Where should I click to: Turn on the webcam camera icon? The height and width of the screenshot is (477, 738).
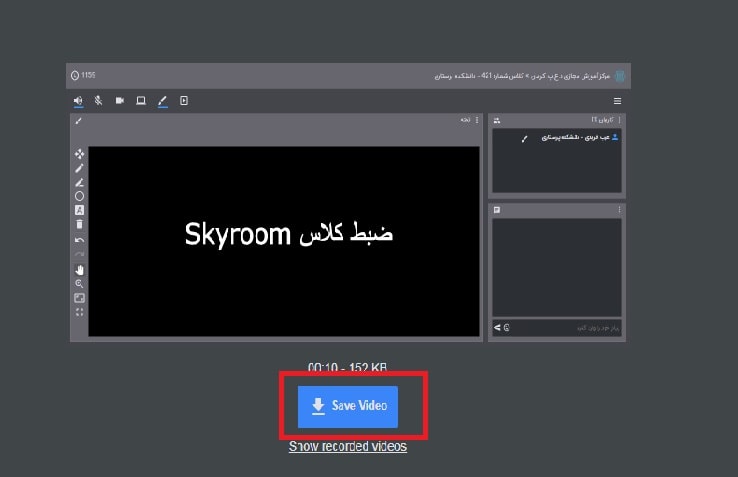[x=120, y=101]
